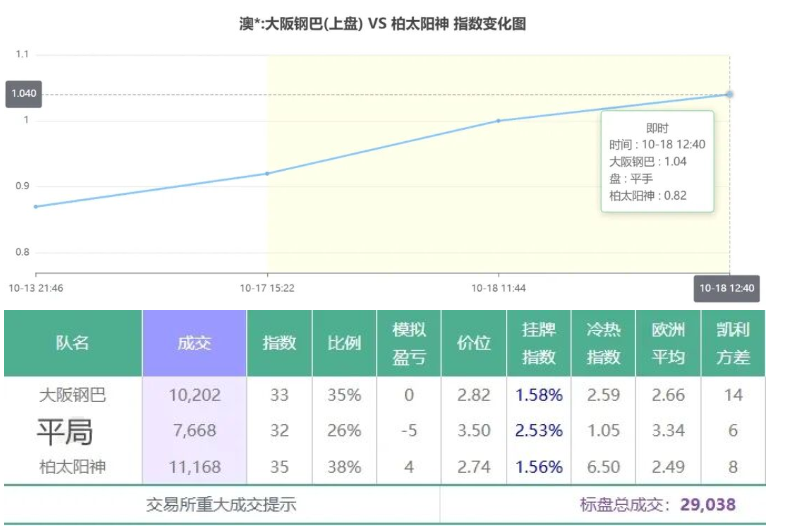This screenshot has width=800, height=526.
Task: Sort by the 成交 column header
Action: click(x=194, y=343)
